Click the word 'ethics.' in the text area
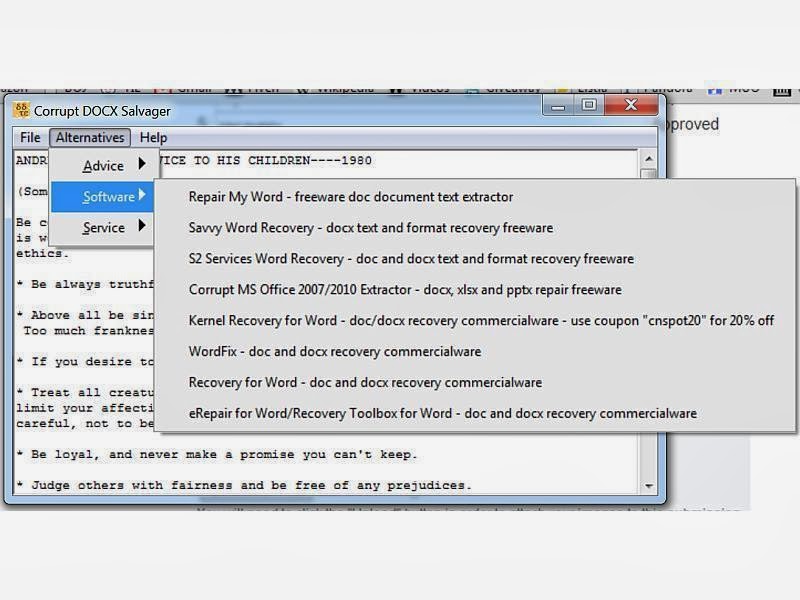The width and height of the screenshot is (800, 600). [42, 254]
